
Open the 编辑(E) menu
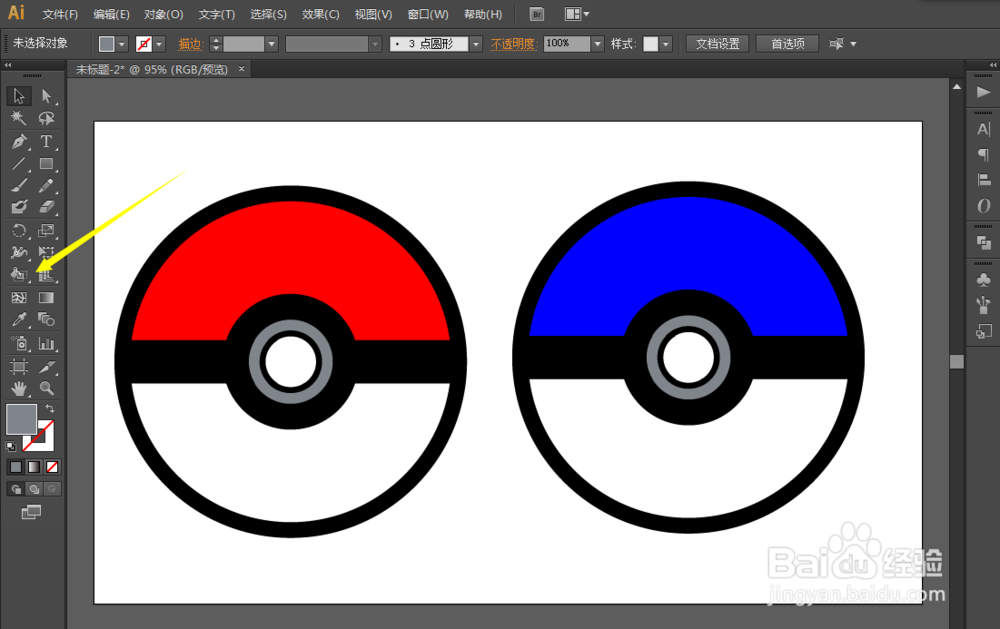point(111,14)
